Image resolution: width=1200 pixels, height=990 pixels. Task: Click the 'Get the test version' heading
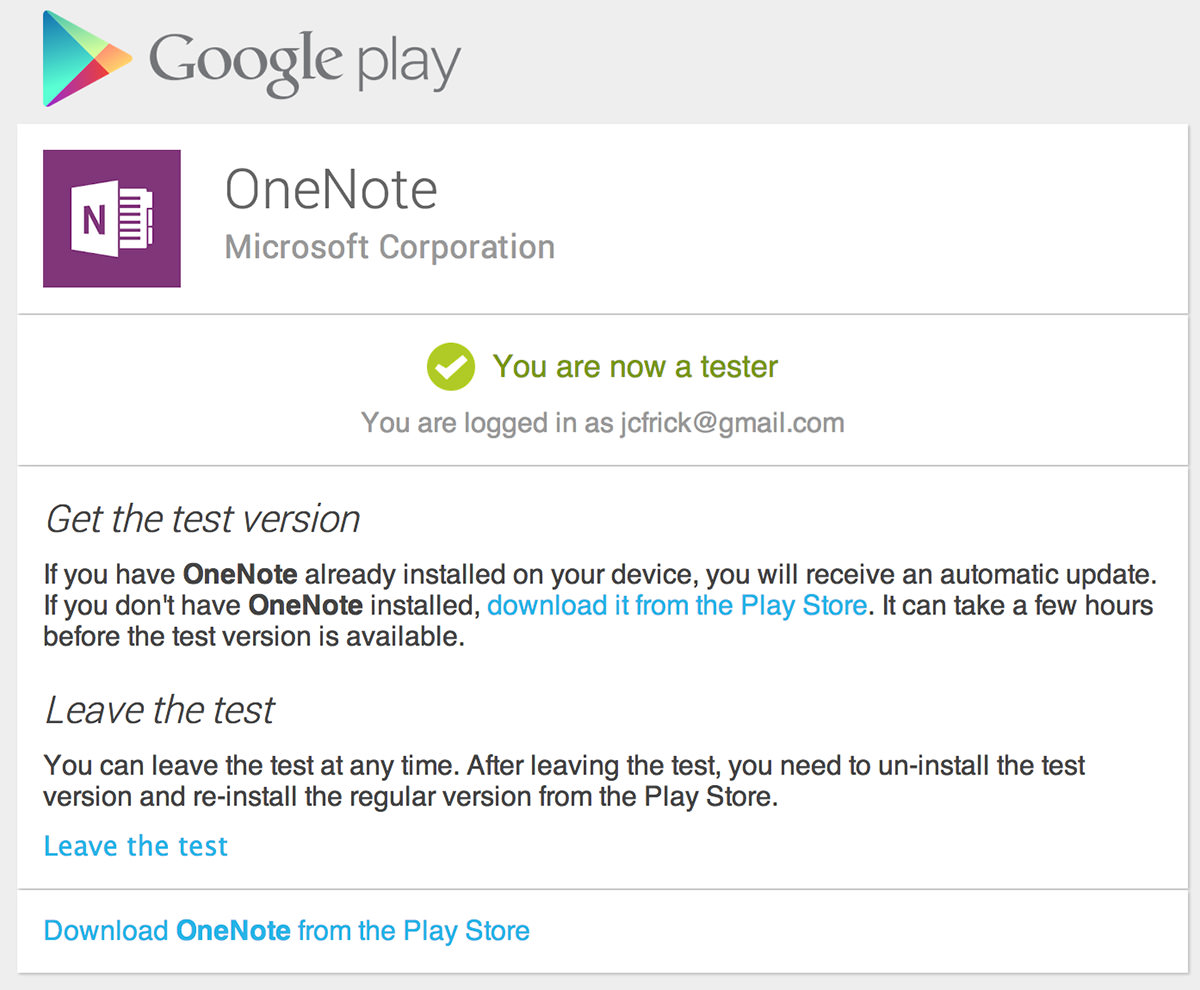(x=202, y=519)
